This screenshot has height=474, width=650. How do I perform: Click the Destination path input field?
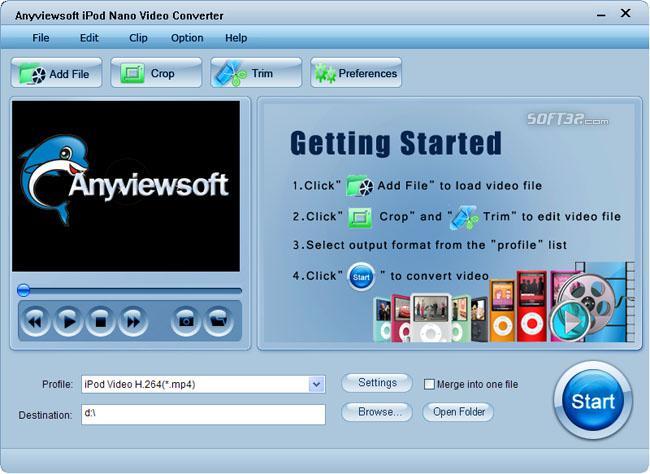[x=203, y=414]
